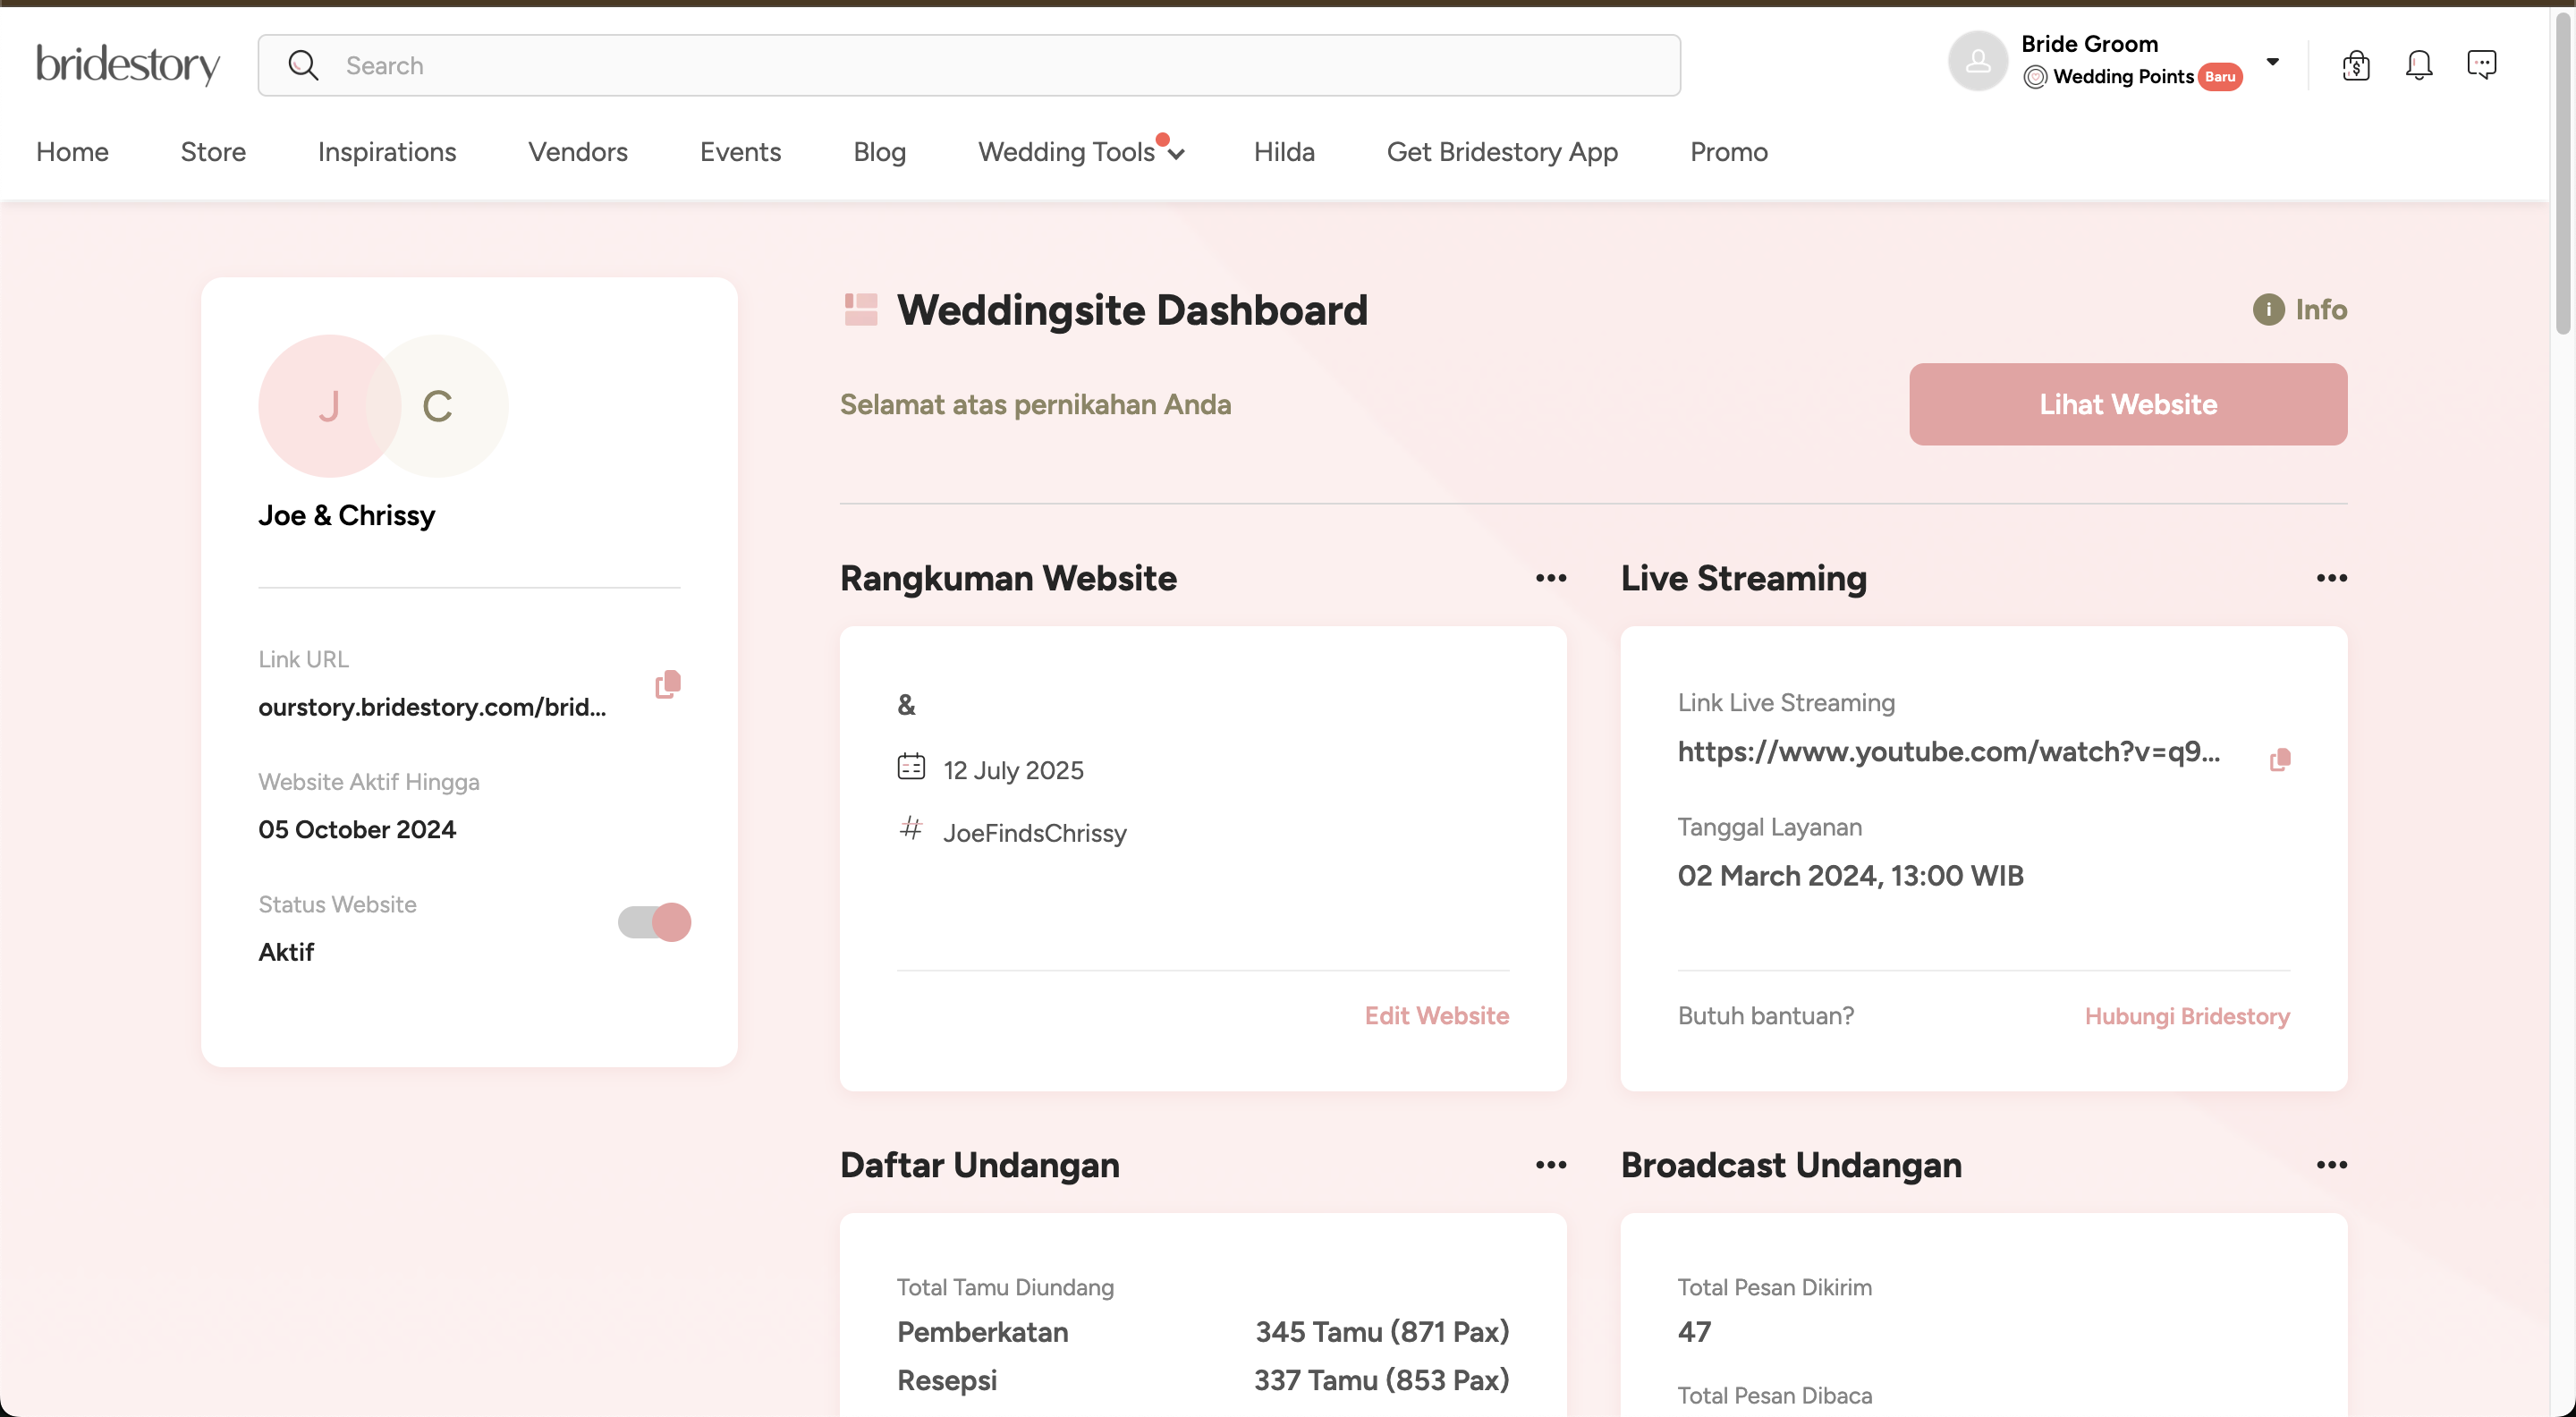Image resolution: width=2576 pixels, height=1417 pixels.
Task: Go to the Vendors menu item
Action: (577, 152)
